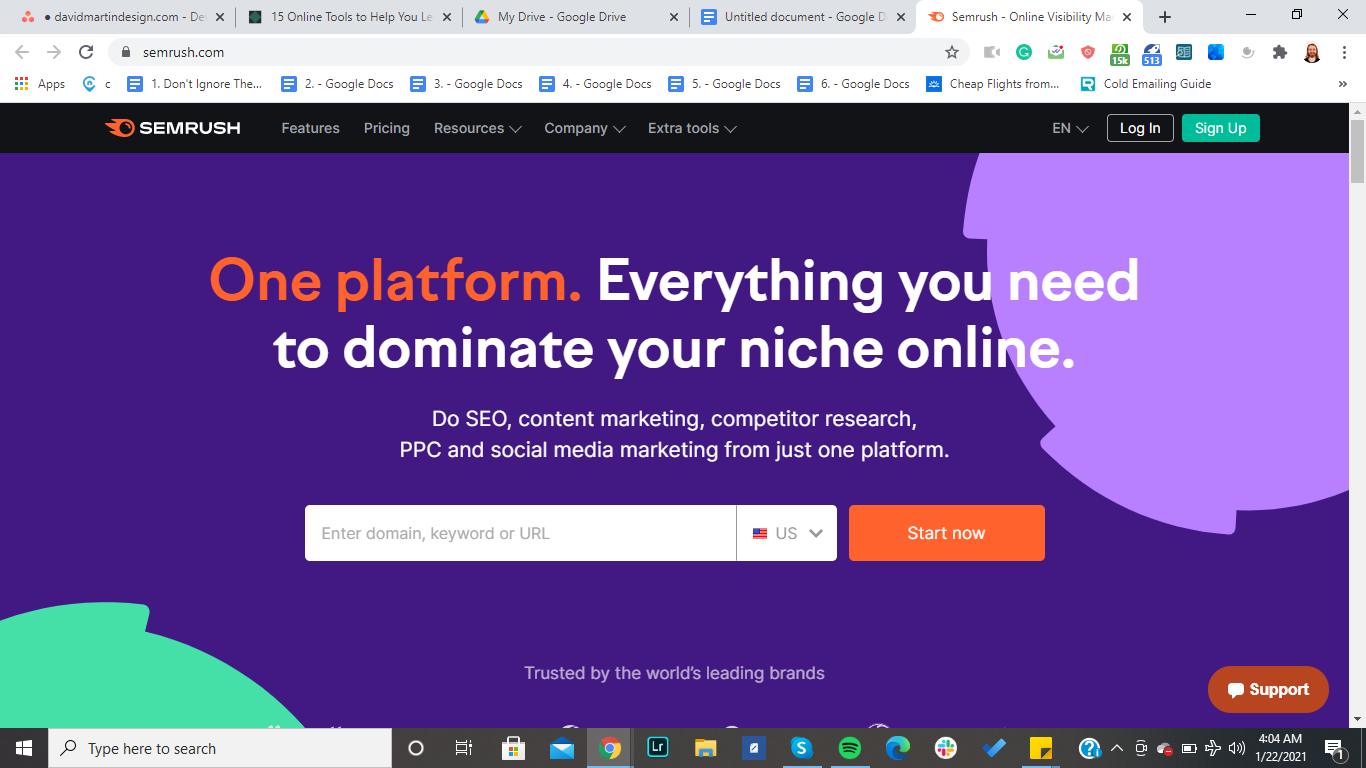
Task: Open the Extensions puzzle piece menu
Action: [x=1279, y=52]
